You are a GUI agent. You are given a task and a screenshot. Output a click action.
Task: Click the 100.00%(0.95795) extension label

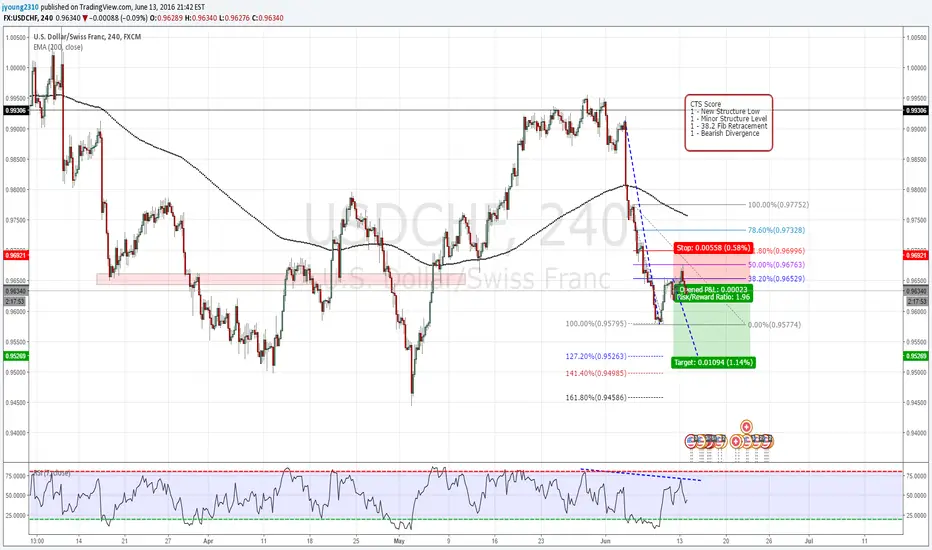[x=596, y=324]
